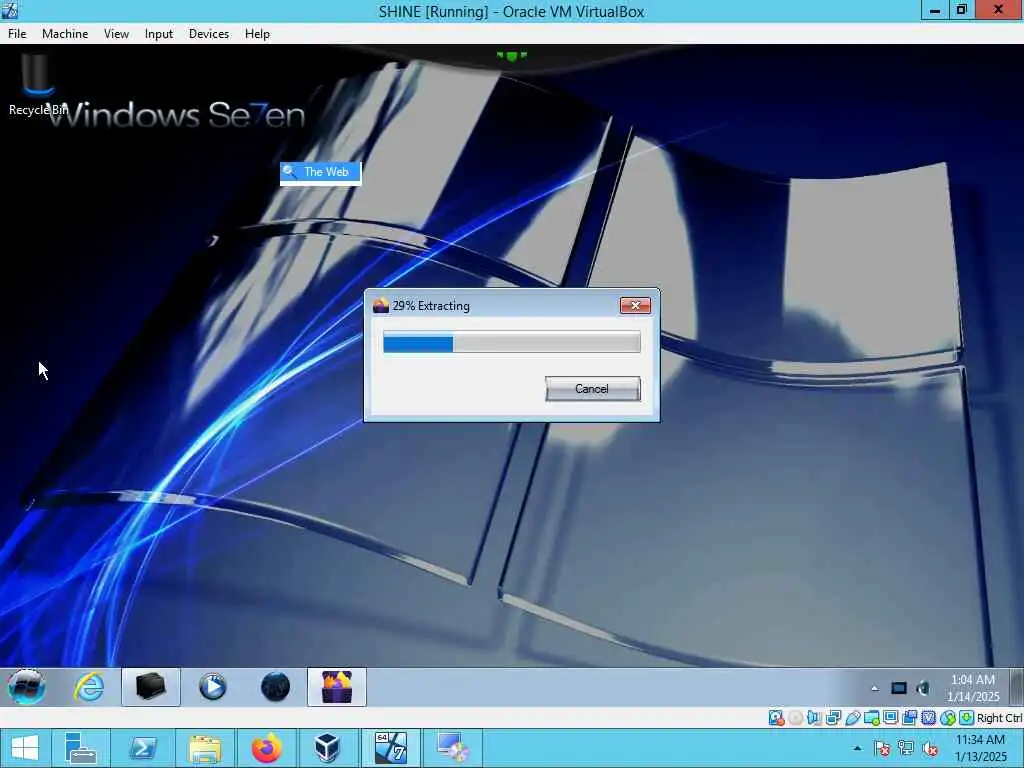Open the View menu

click(116, 34)
